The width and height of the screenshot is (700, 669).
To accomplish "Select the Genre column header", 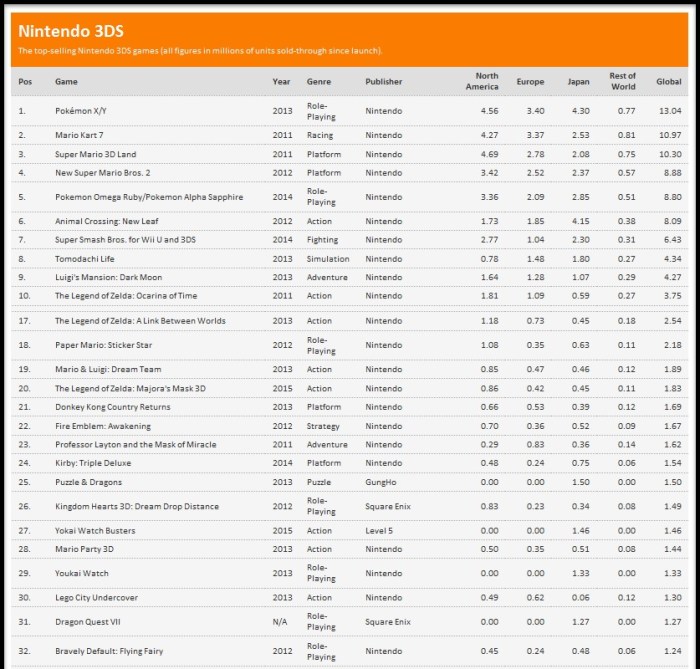I will (x=319, y=82).
